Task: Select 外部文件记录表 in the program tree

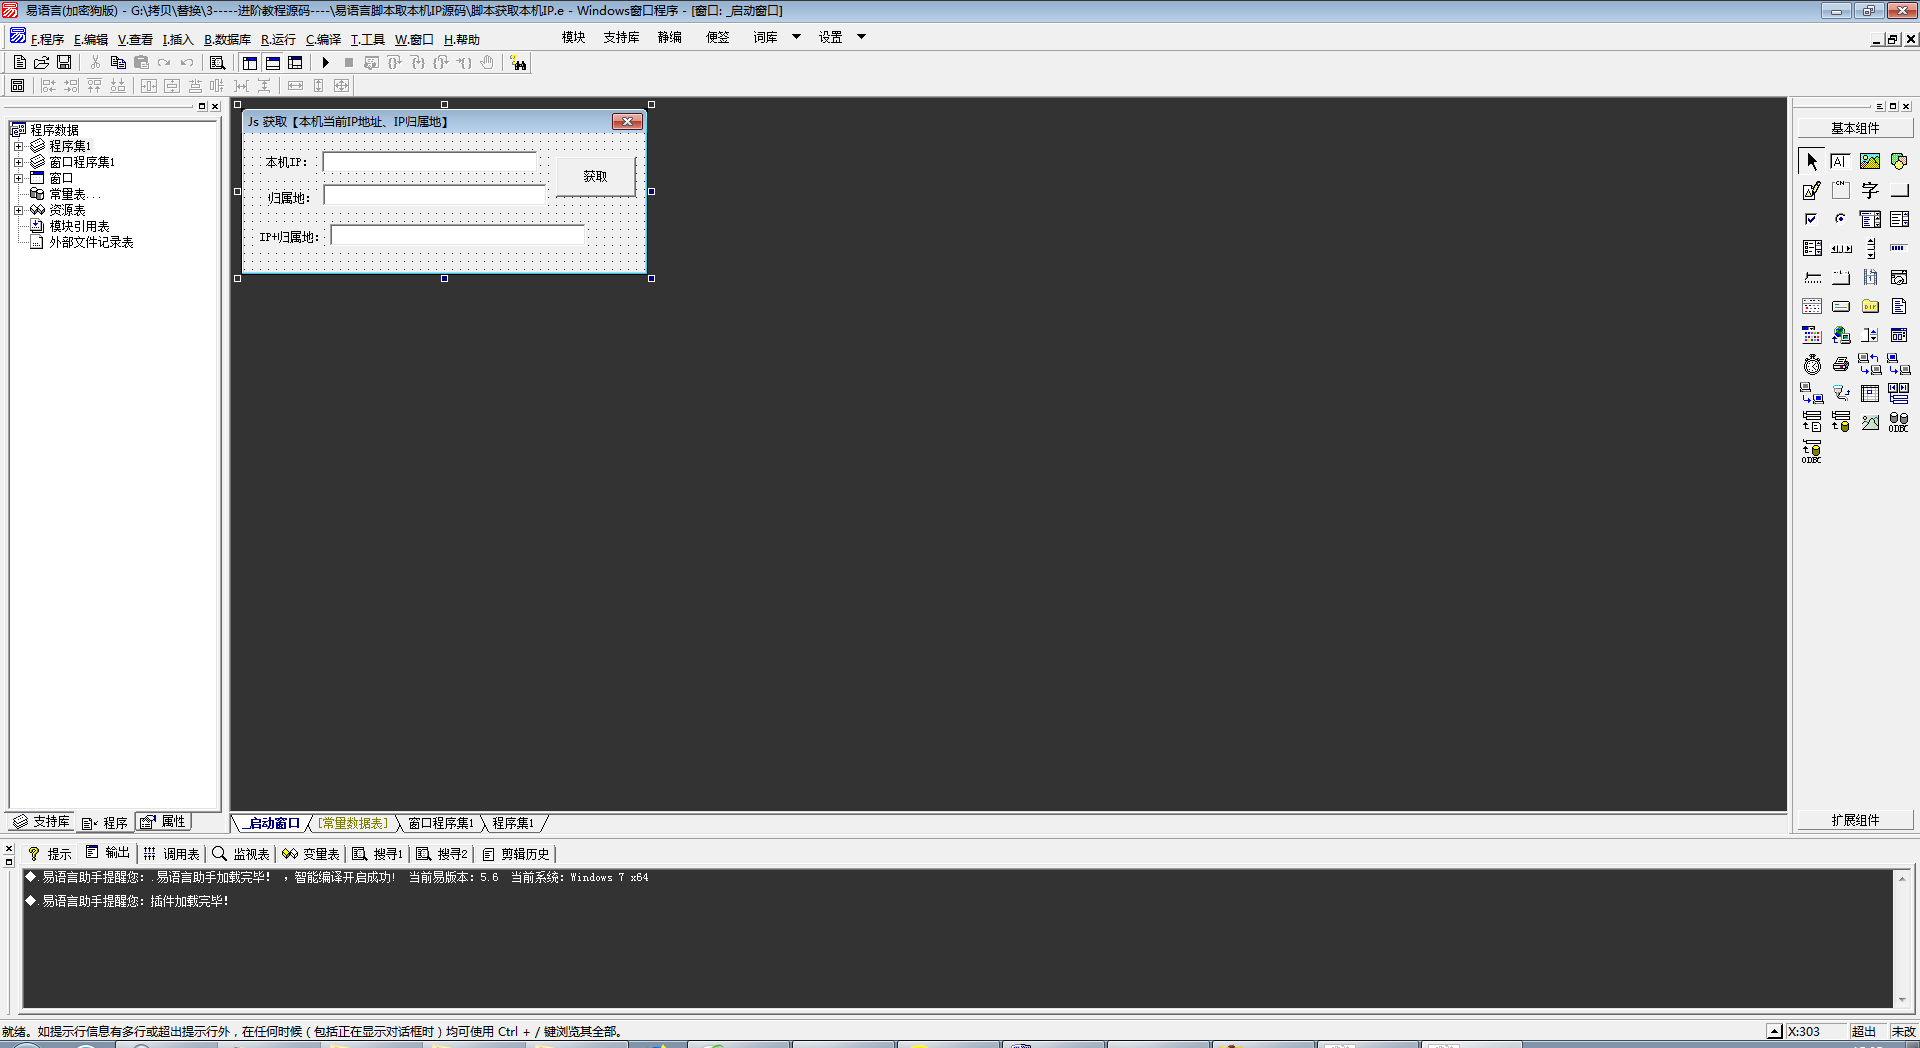Action: point(91,242)
